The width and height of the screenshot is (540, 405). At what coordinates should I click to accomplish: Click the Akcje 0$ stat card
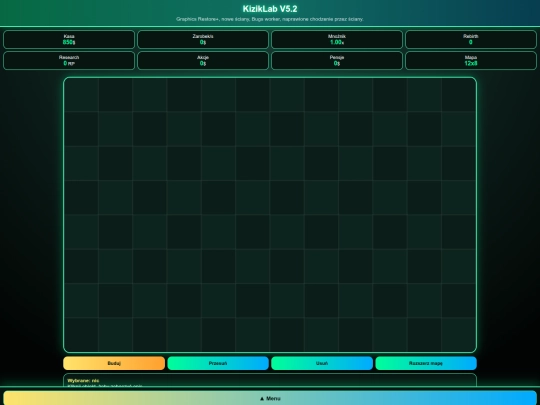(x=203, y=61)
